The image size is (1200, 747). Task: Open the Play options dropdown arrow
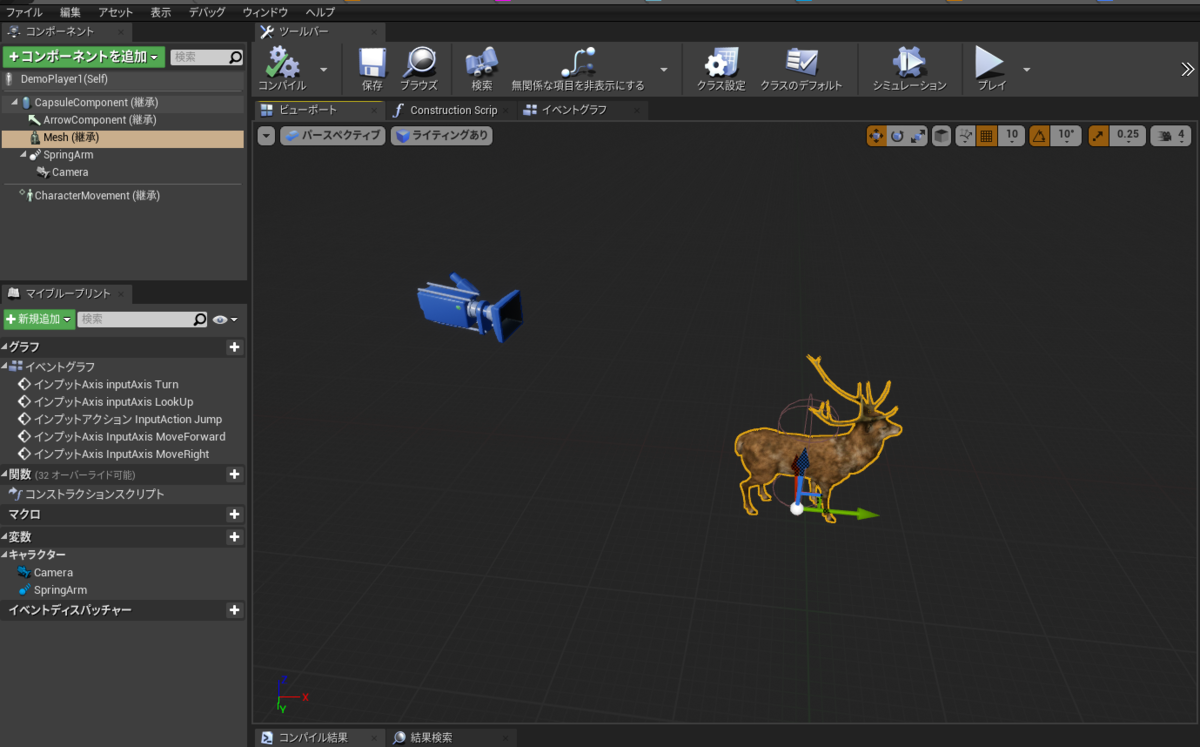[x=1027, y=69]
